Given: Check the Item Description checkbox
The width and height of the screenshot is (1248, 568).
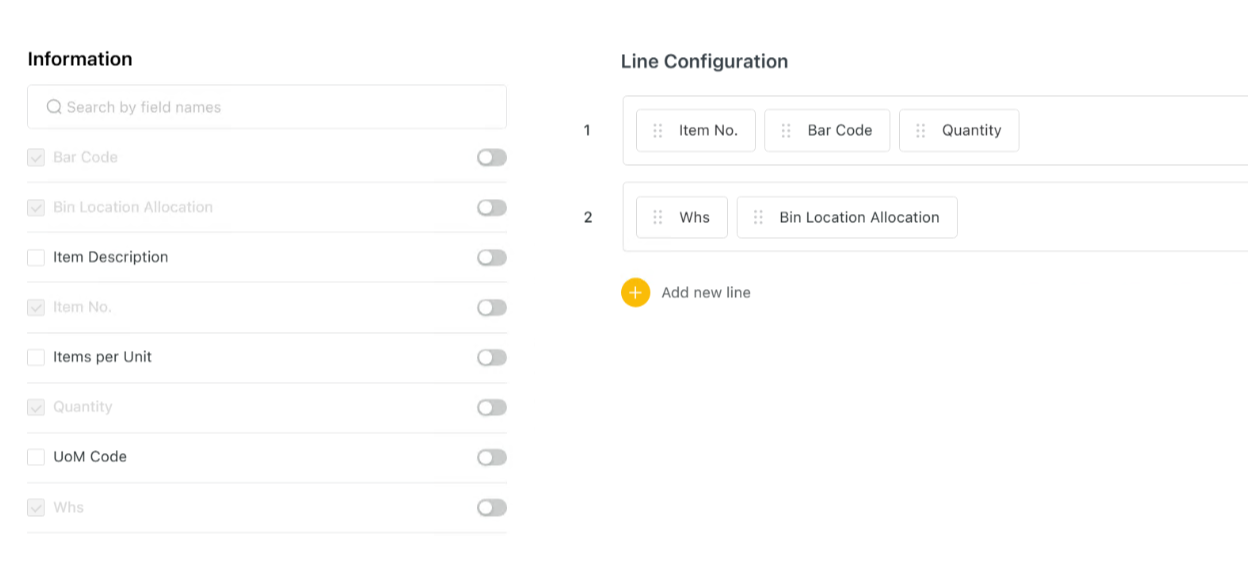Looking at the screenshot, I should click(x=36, y=258).
